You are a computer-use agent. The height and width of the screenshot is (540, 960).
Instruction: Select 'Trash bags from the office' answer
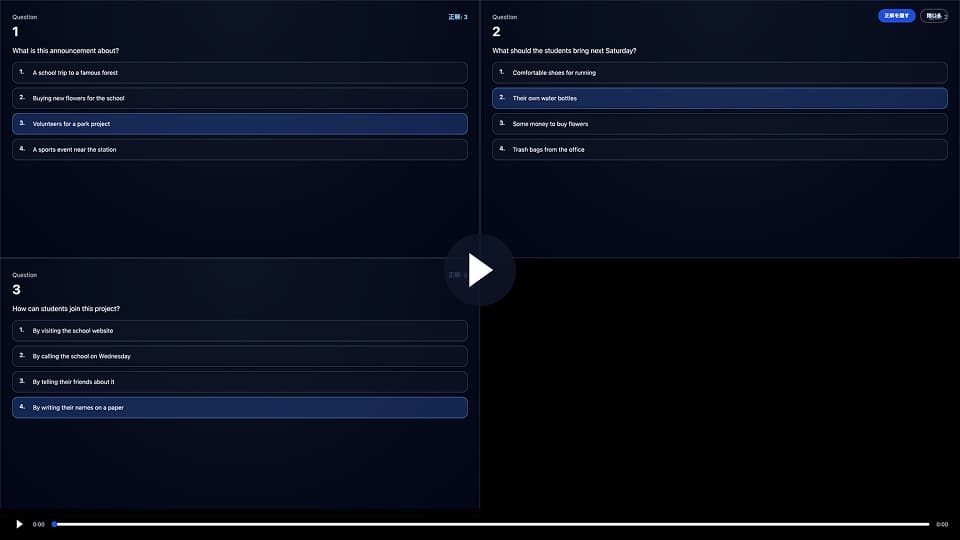[x=719, y=150]
